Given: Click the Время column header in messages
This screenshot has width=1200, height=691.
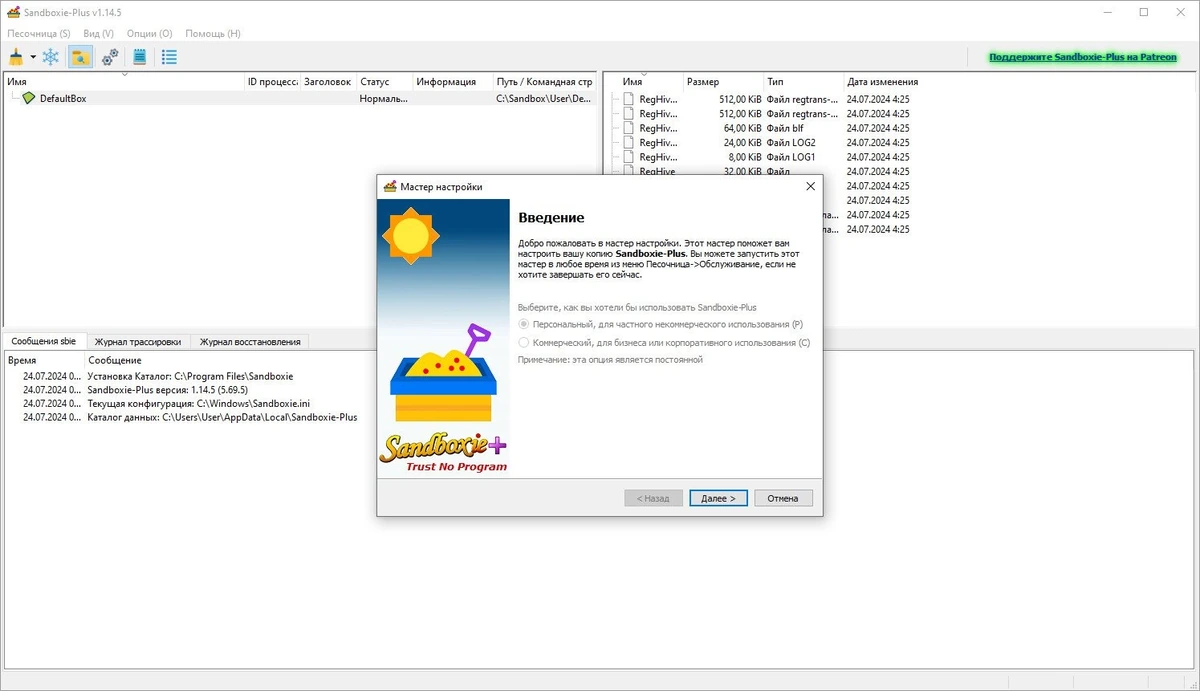Looking at the screenshot, I should 44,360.
